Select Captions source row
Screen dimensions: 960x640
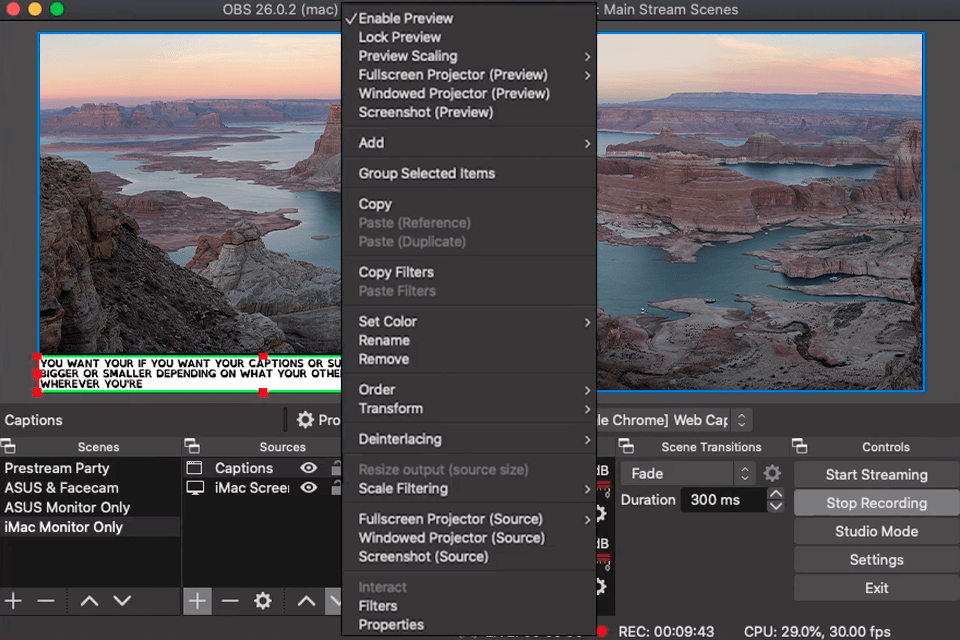pyautogui.click(x=262, y=468)
